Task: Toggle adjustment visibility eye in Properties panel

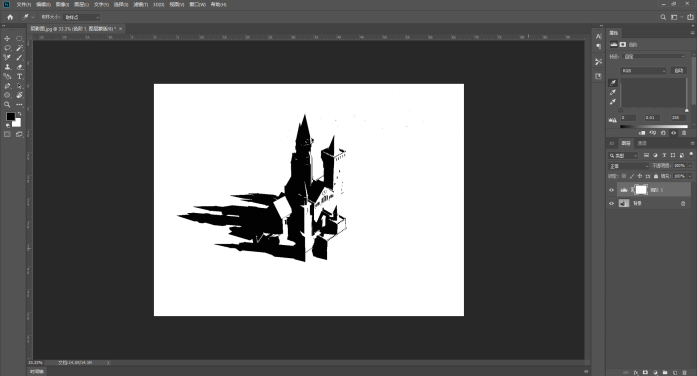Action: (x=673, y=133)
